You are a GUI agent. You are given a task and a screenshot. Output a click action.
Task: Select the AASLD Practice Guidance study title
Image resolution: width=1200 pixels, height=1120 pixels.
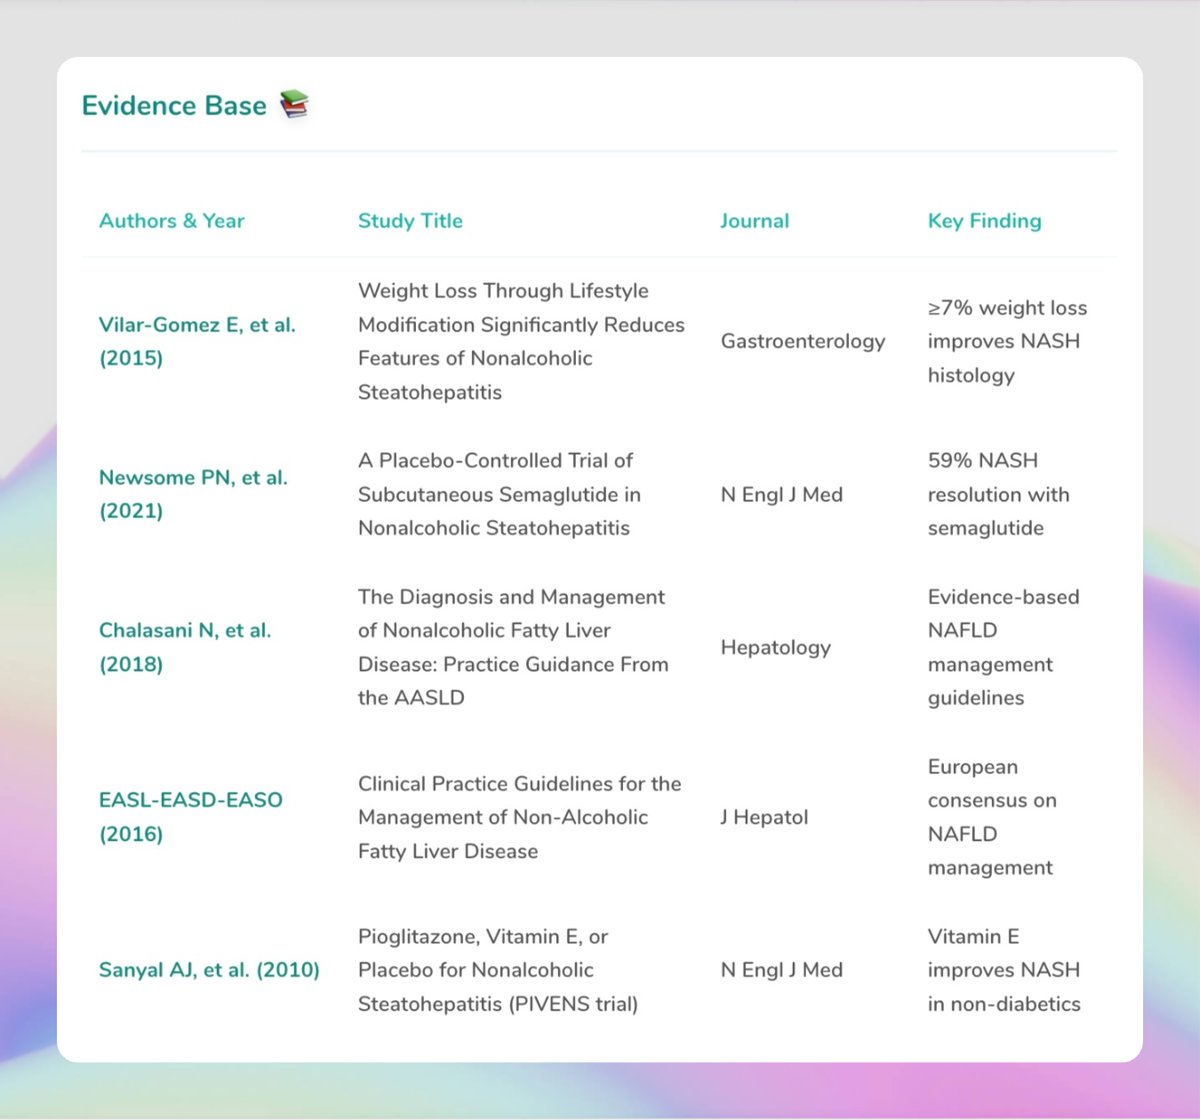point(512,647)
